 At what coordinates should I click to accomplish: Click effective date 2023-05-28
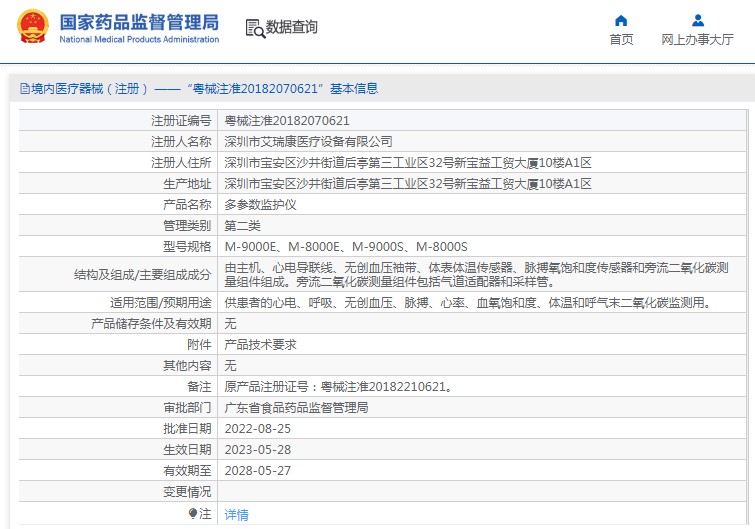coord(258,450)
